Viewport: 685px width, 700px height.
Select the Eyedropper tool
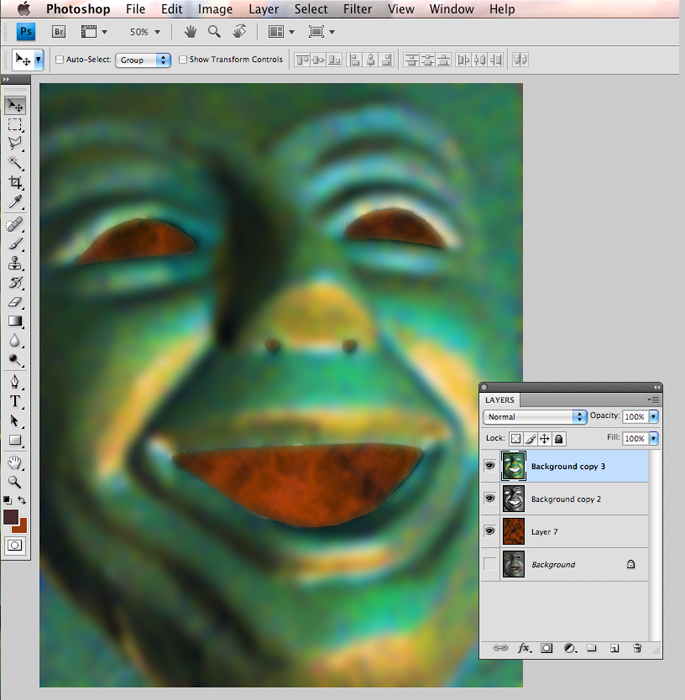click(x=15, y=202)
